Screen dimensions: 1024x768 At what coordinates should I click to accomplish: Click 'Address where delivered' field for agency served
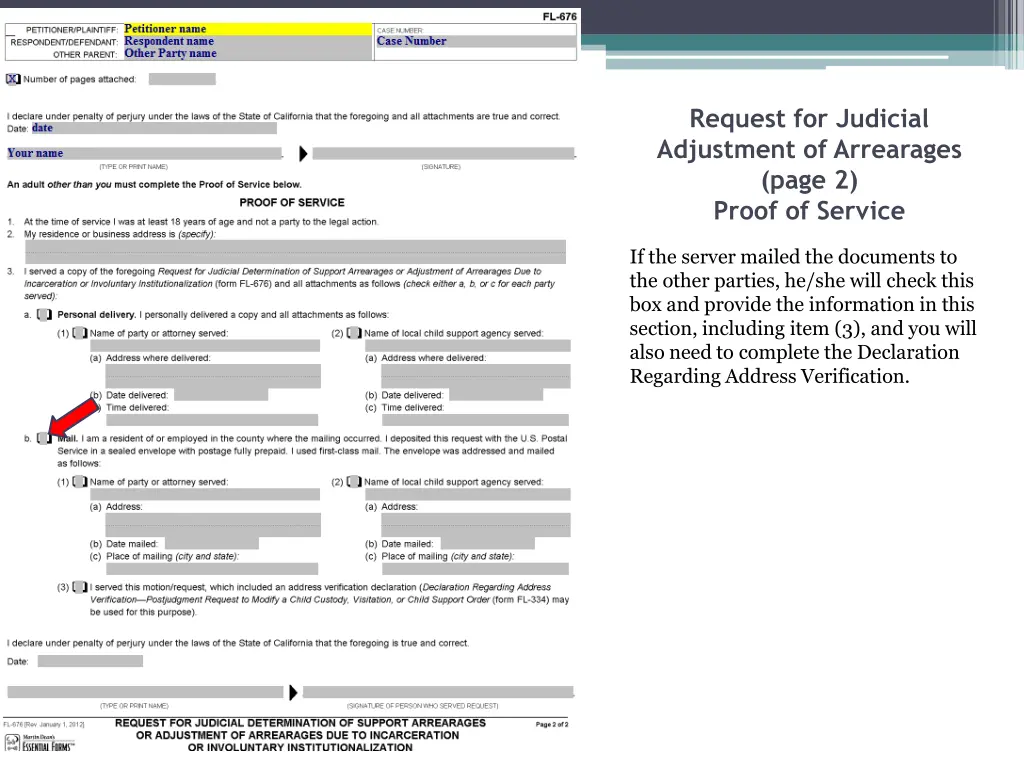coord(475,376)
